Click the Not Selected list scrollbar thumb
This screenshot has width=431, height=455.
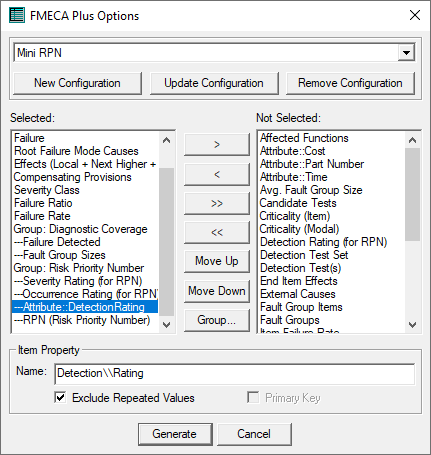point(412,195)
